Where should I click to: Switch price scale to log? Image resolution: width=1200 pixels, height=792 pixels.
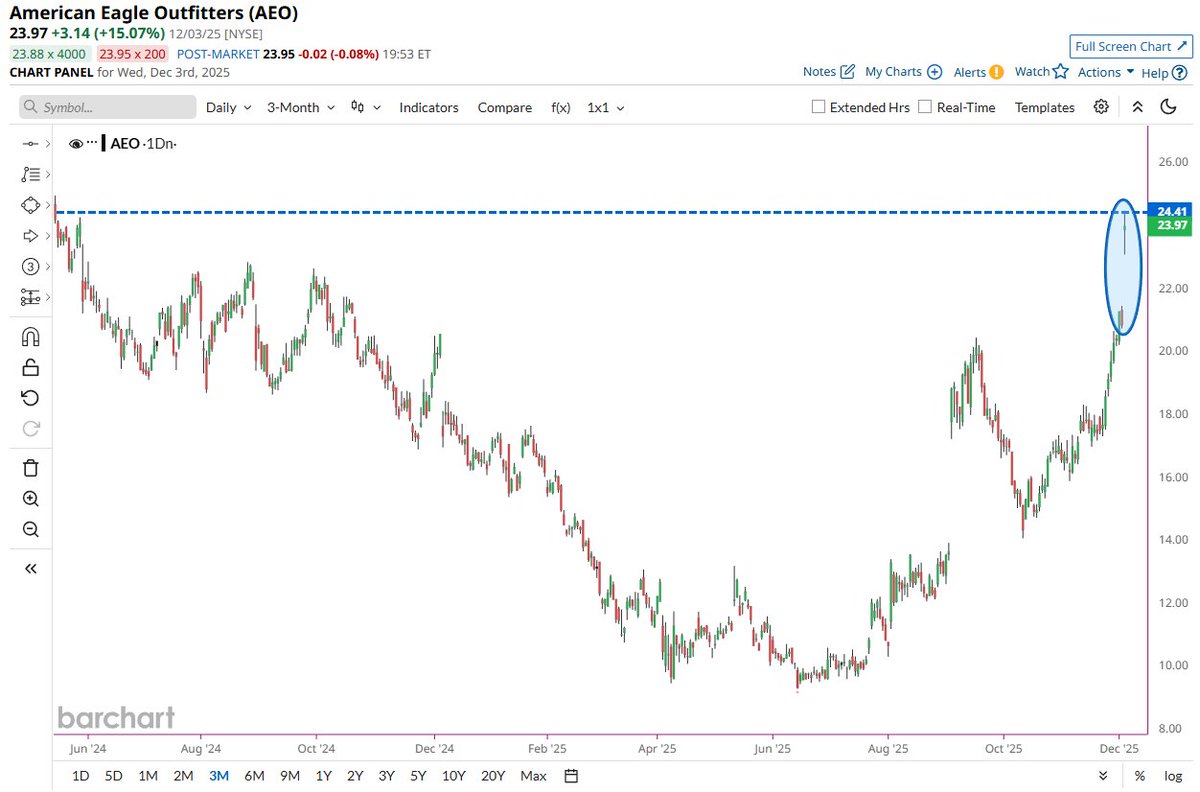(1172, 776)
